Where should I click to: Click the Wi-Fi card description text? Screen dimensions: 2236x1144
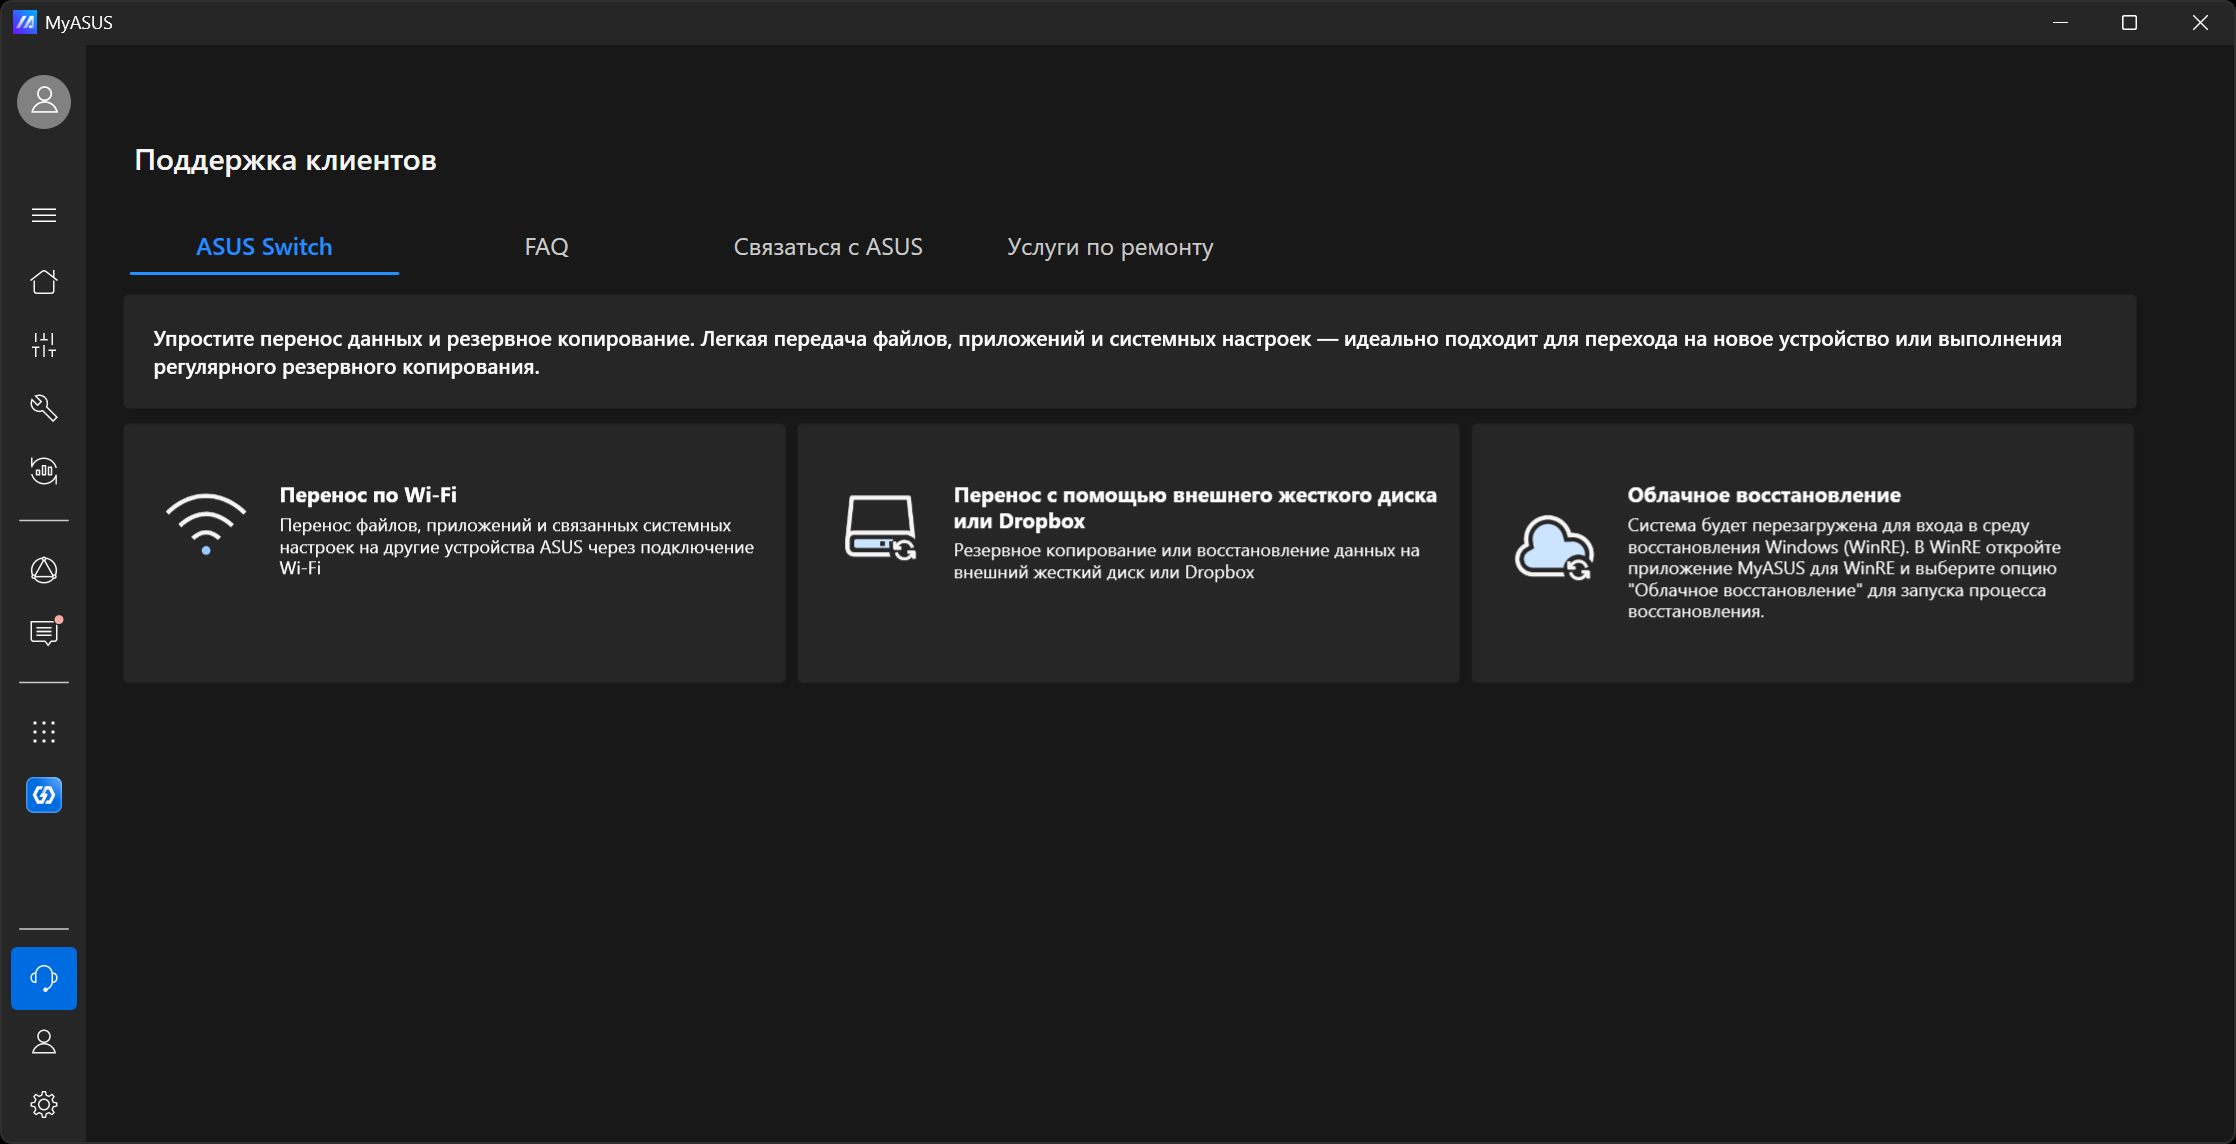coord(516,547)
